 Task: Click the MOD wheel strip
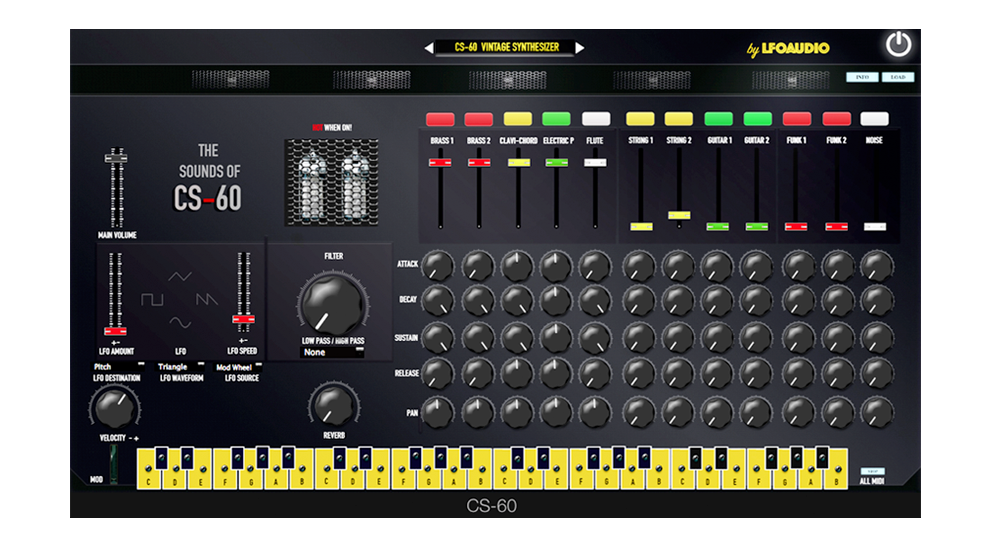114,464
